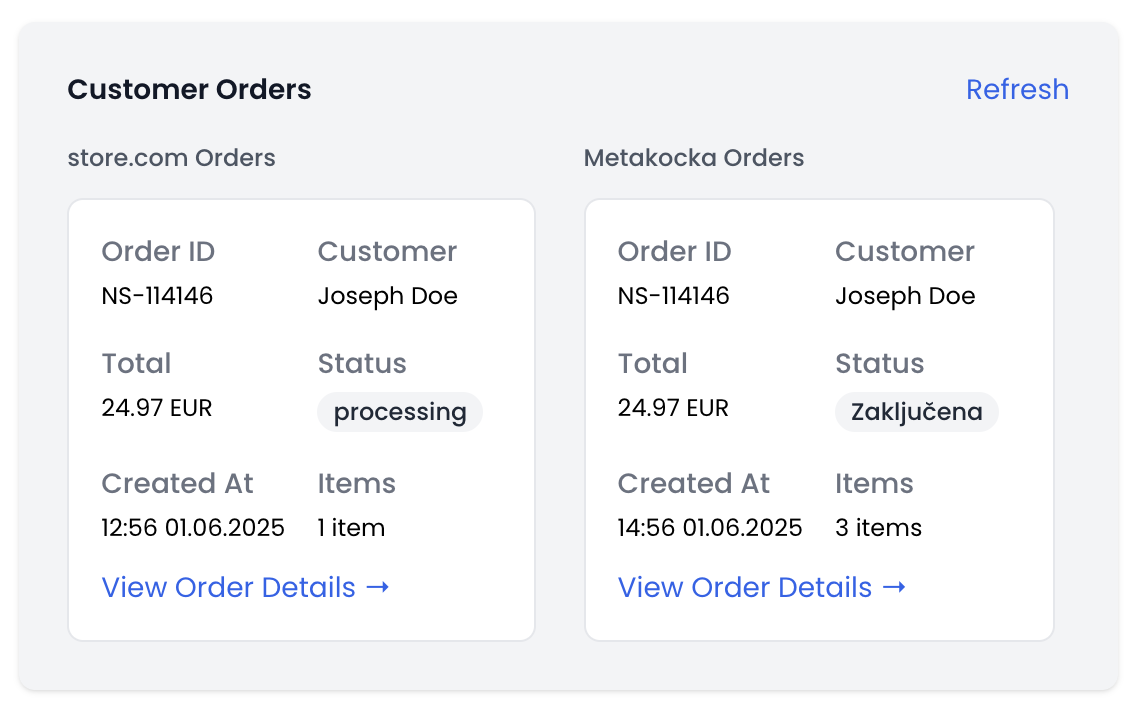The height and width of the screenshot is (712, 1138).
Task: Click the 14:56 01.06.2025 creation timestamp
Action: click(x=710, y=528)
